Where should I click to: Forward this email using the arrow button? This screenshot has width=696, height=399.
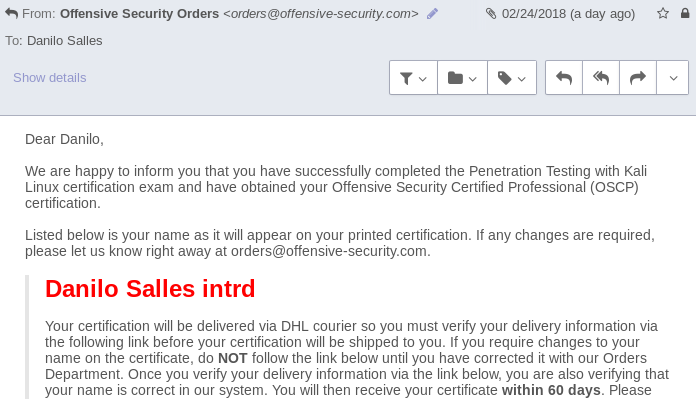coord(637,78)
